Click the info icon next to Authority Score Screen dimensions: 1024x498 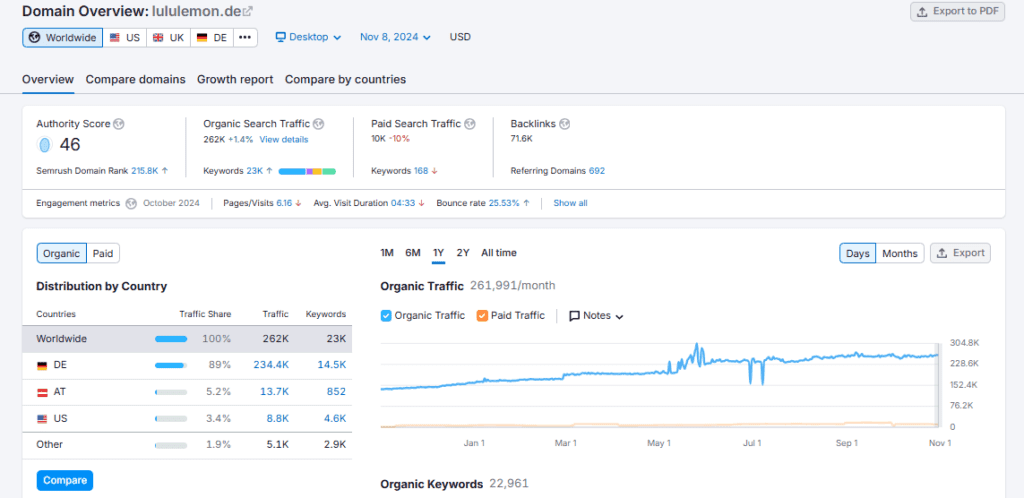(119, 124)
